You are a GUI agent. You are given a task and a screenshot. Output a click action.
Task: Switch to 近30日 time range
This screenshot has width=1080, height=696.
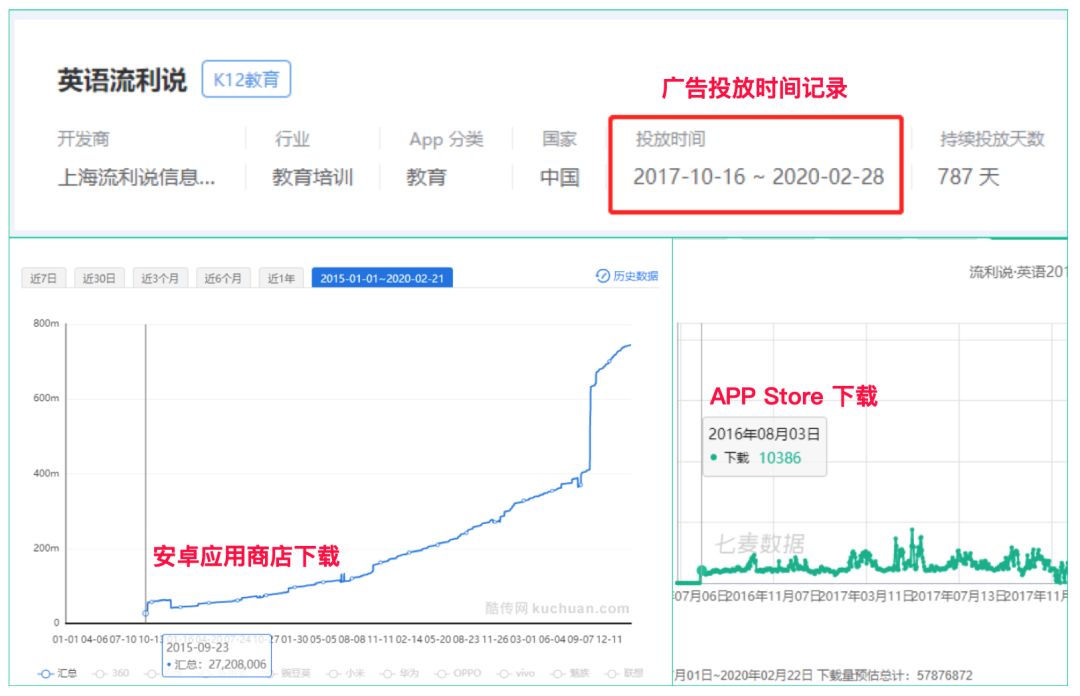pos(99,278)
